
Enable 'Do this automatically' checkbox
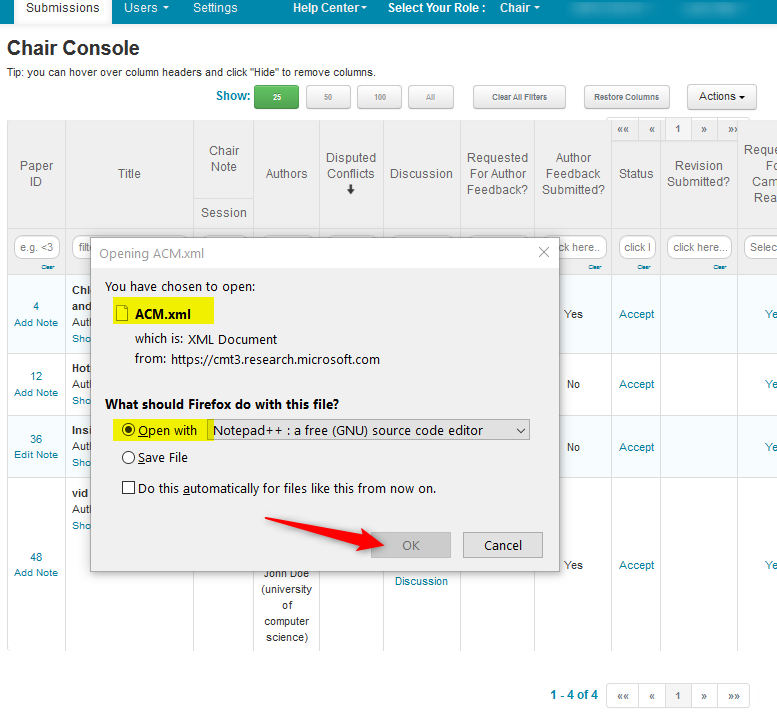128,488
